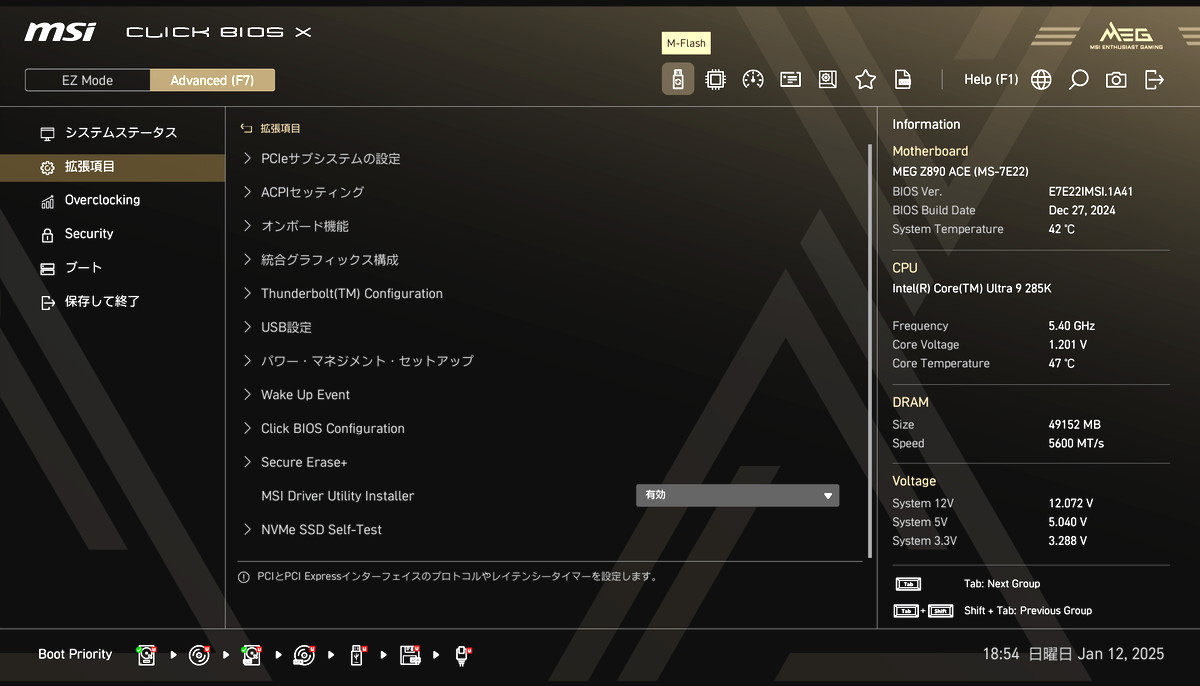Click the CPU chip icon in toolbar

715,79
